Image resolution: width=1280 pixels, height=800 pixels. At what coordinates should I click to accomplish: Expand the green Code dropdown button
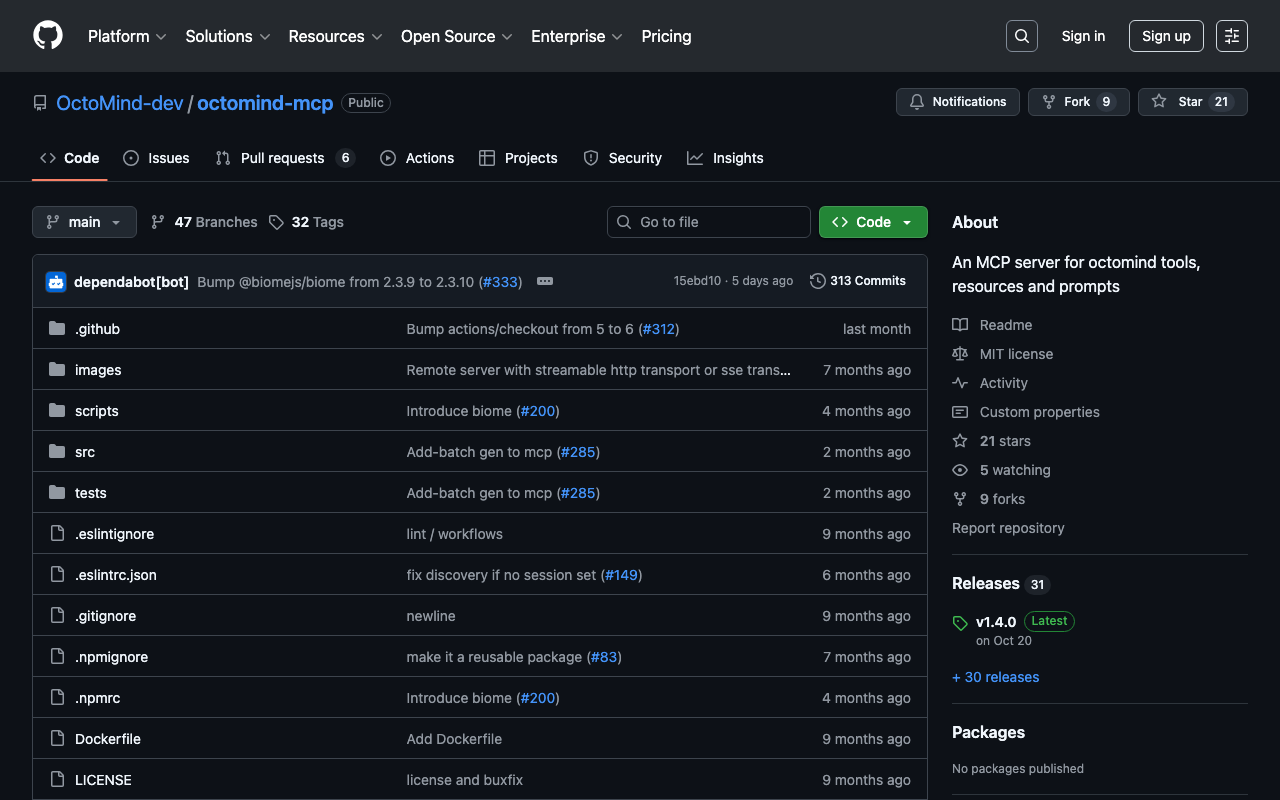873,222
